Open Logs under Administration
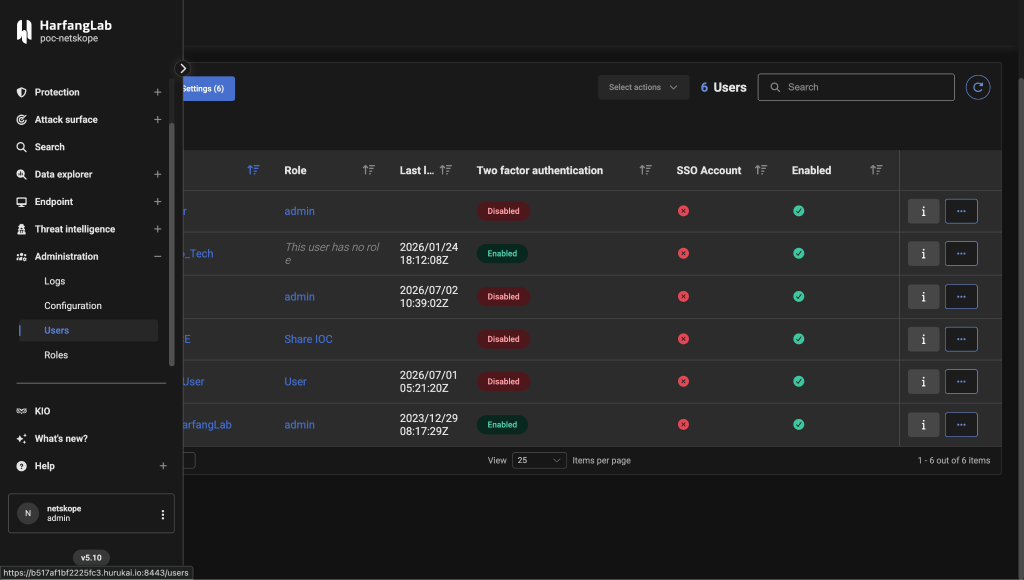Screen dimensions: 1024x580 point(55,282)
